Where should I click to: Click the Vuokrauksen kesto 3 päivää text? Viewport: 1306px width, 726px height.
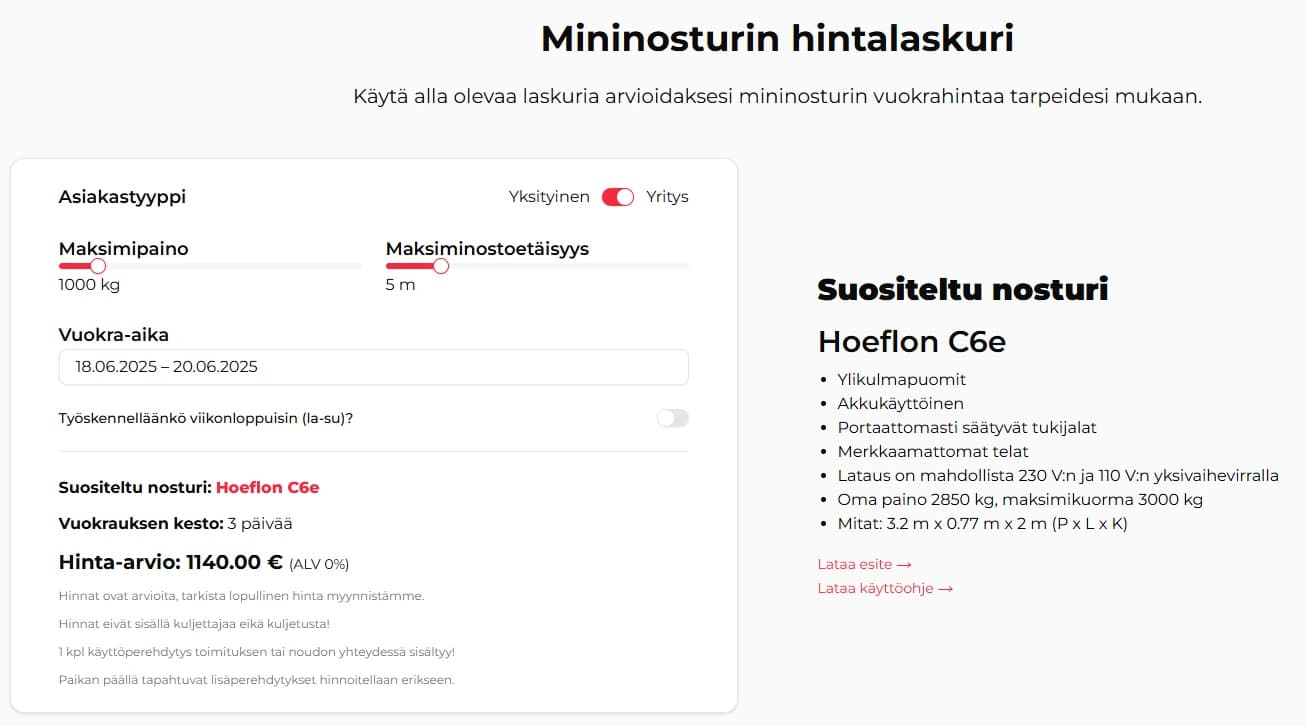[x=176, y=523]
